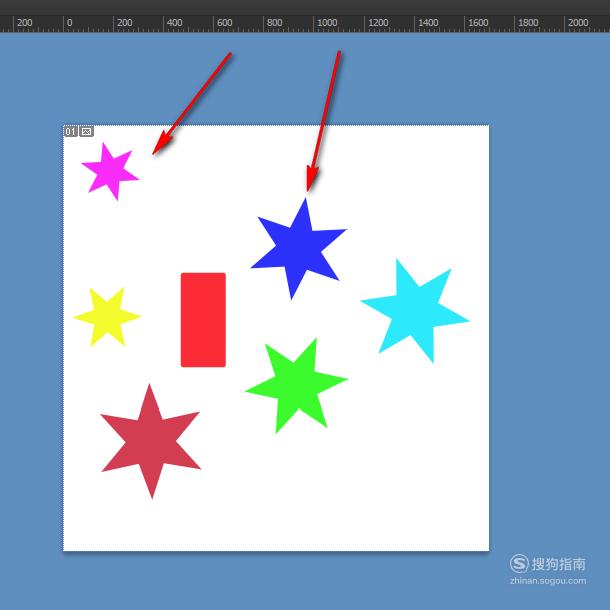Select the green star shape
Screen dimensions: 610x610
click(x=296, y=385)
